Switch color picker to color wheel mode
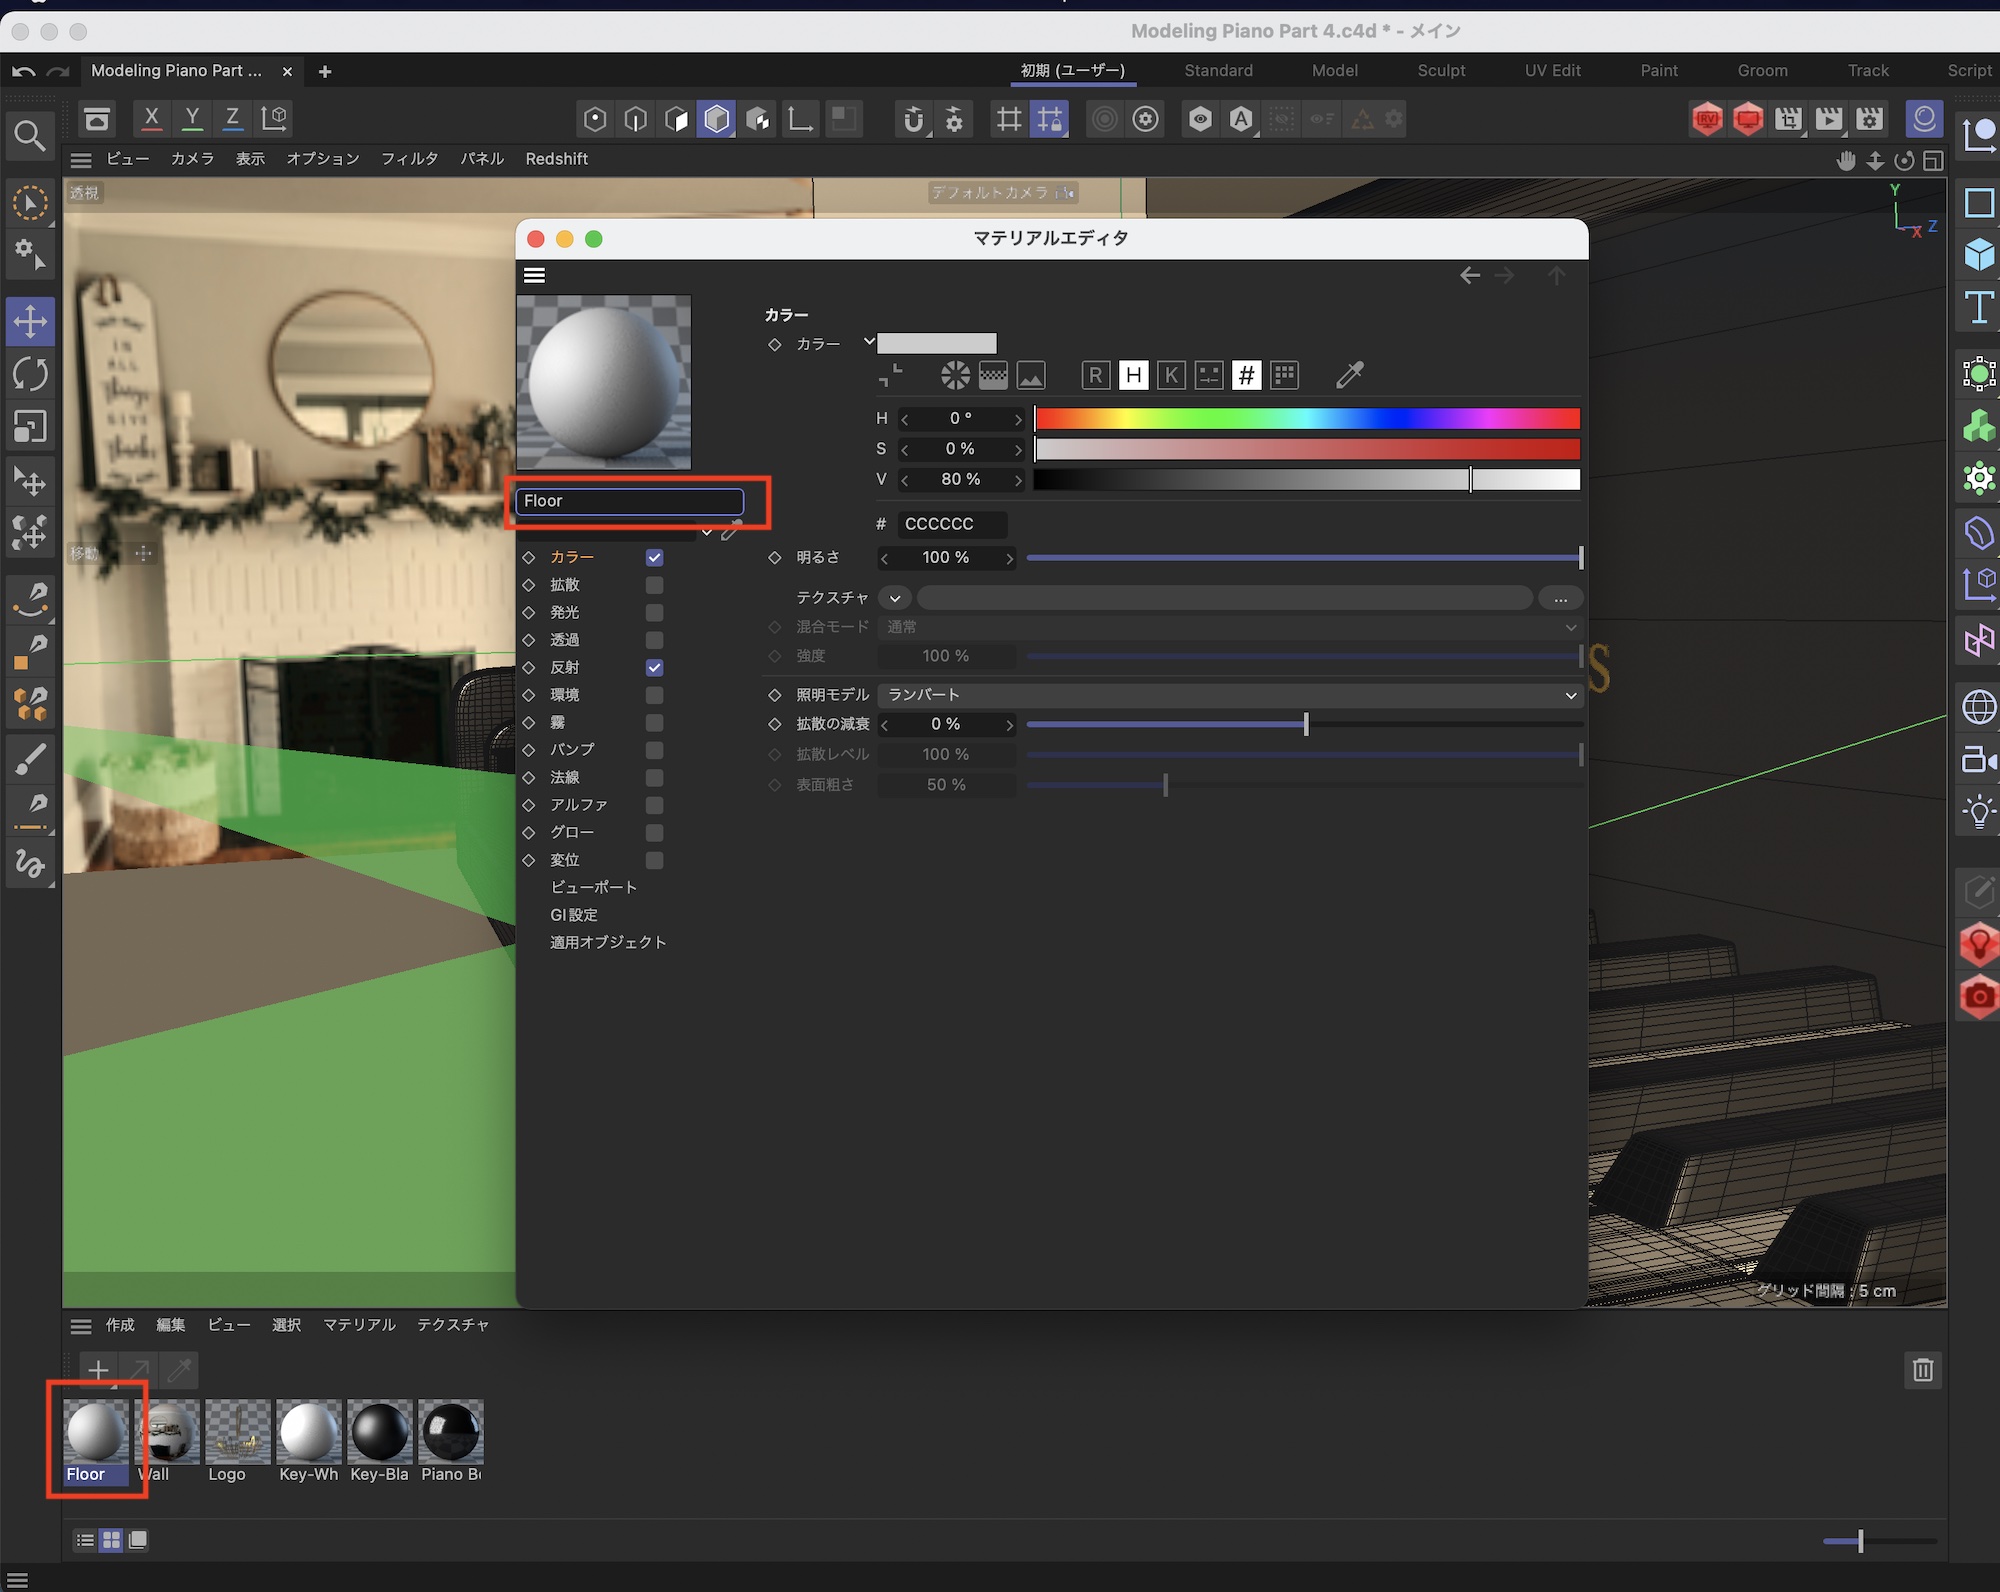 coord(955,375)
